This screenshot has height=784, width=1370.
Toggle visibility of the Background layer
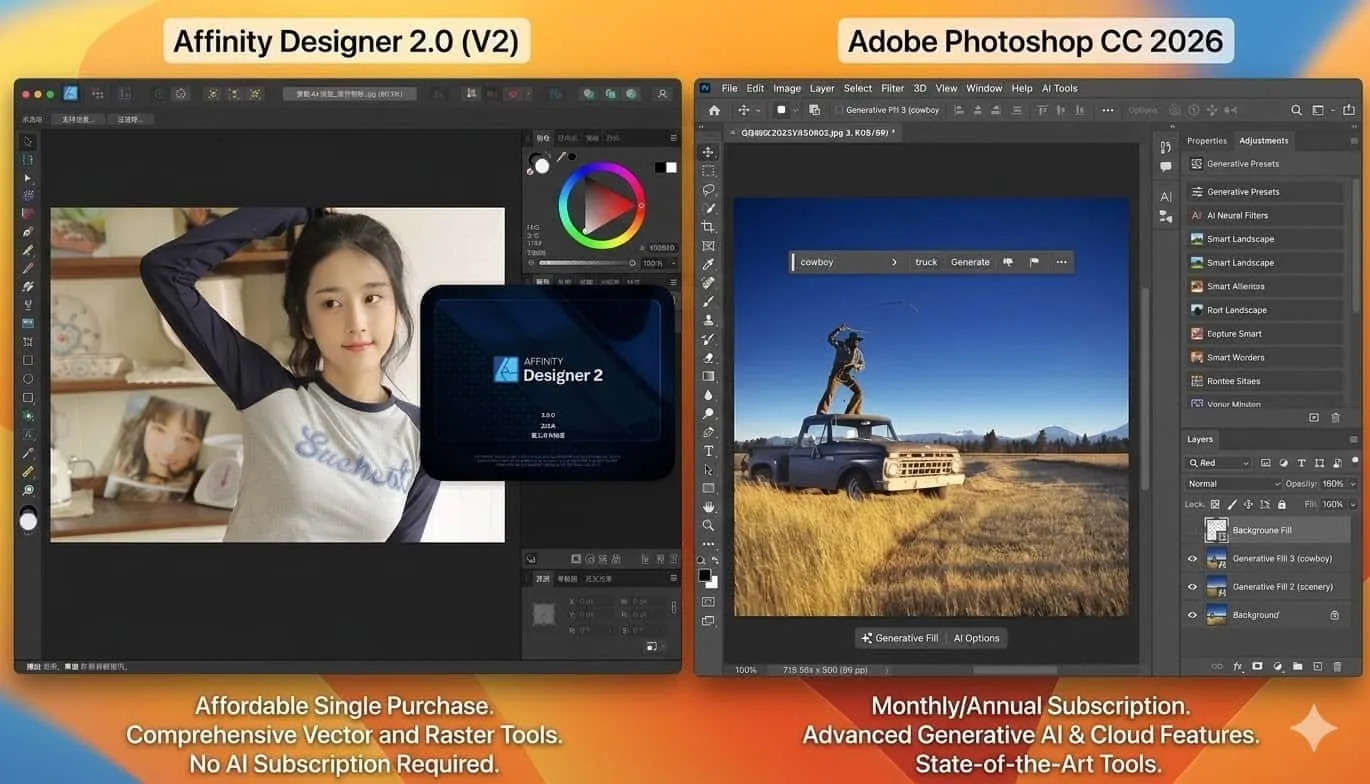coord(1192,615)
